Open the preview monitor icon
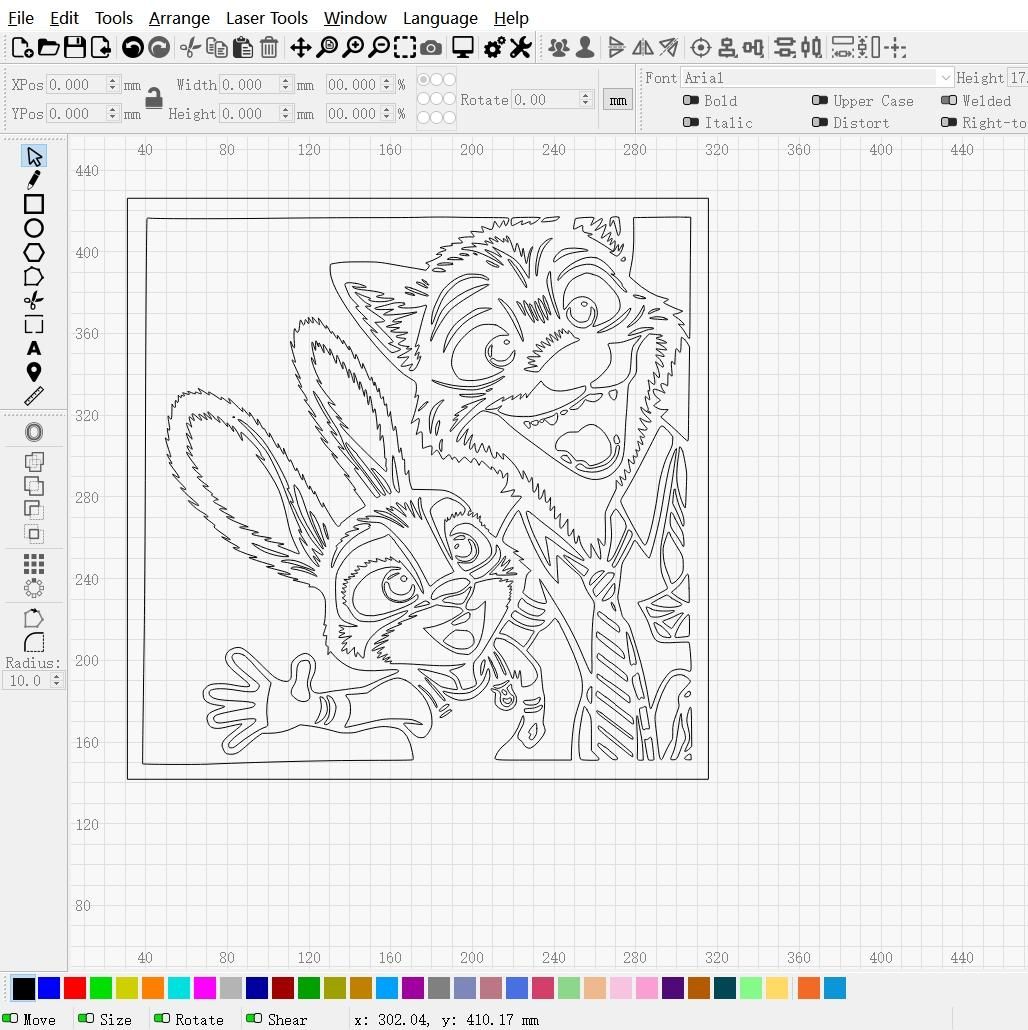The image size is (1028, 1030). coord(462,47)
